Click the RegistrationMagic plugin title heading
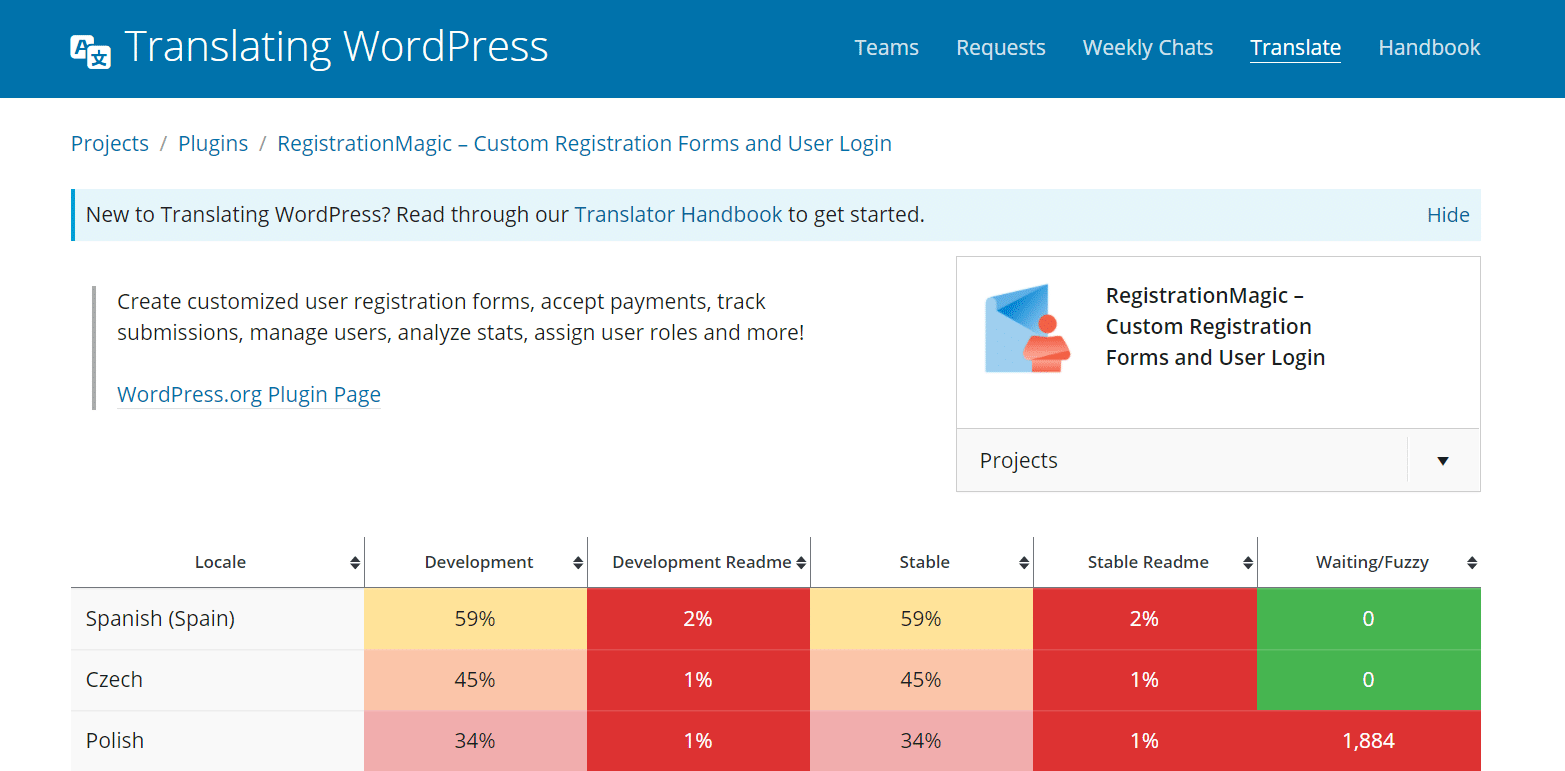 point(1215,327)
